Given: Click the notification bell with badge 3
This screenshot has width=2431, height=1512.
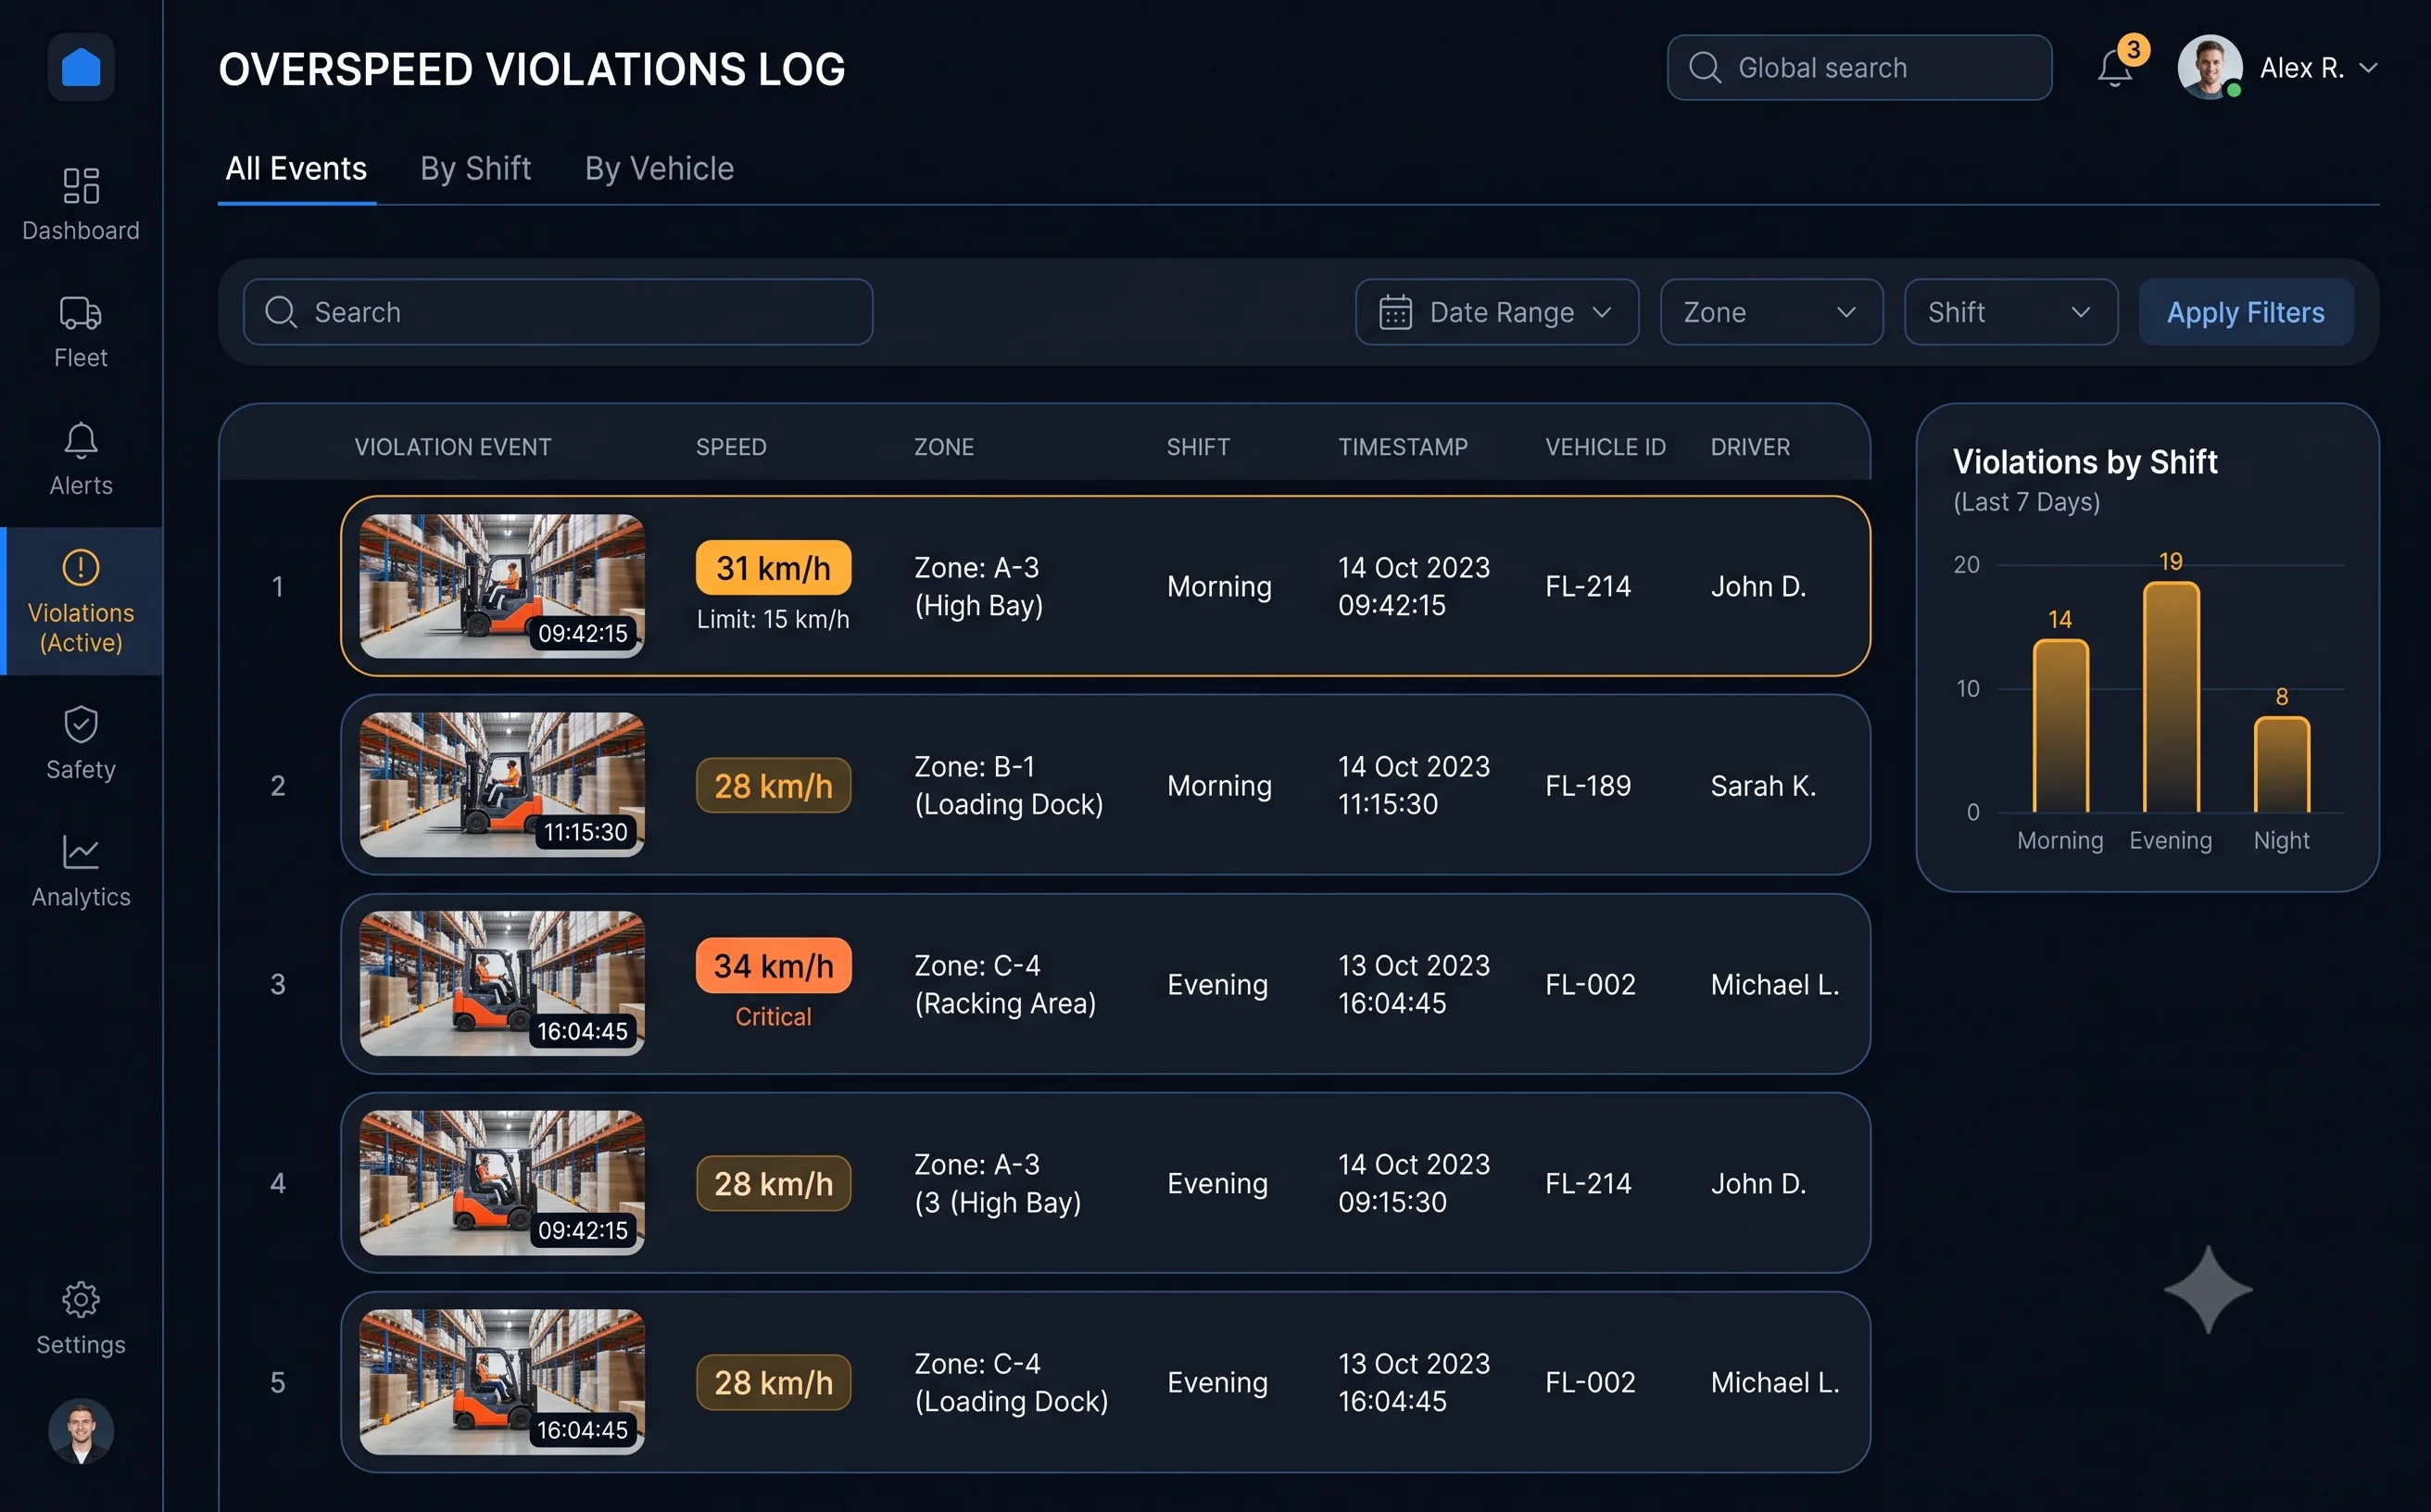Looking at the screenshot, I should click(x=2116, y=67).
